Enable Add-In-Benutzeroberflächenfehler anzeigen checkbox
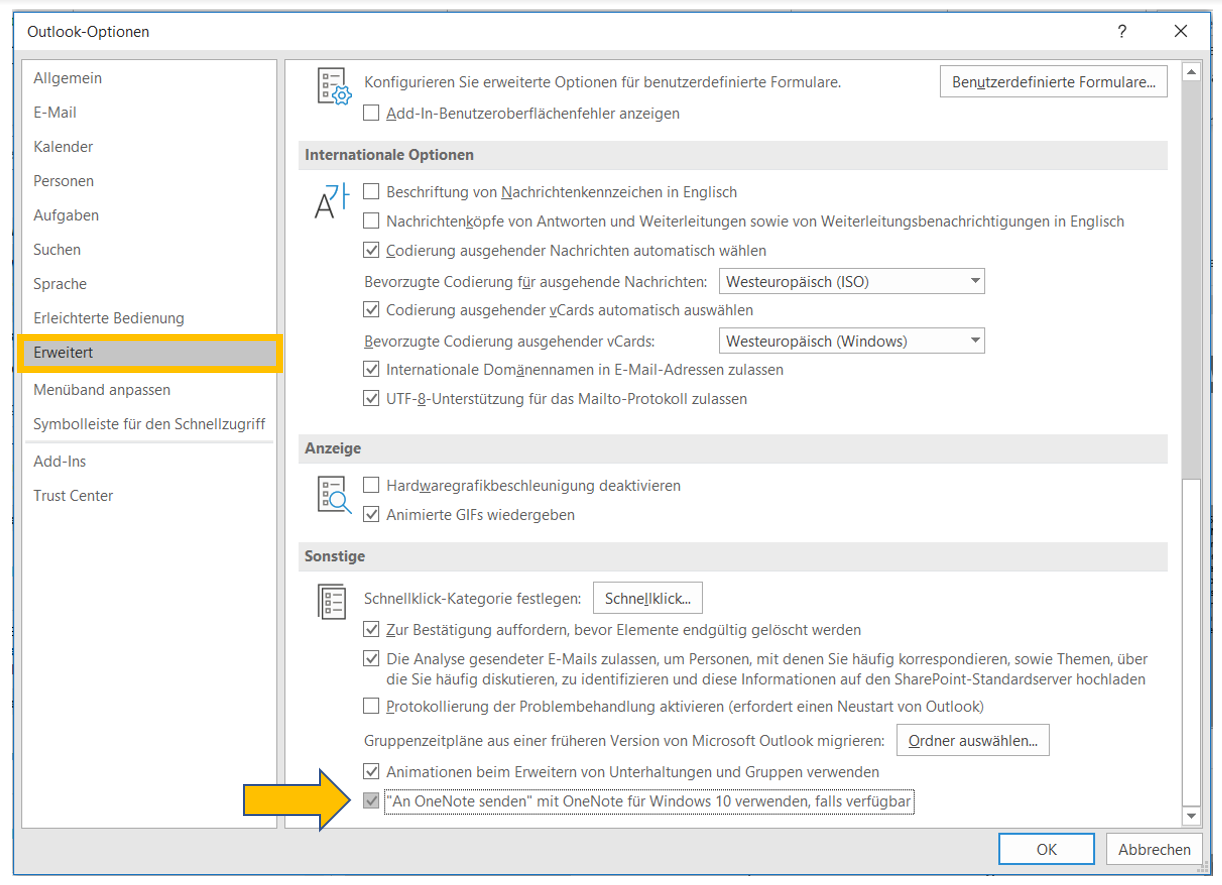The height and width of the screenshot is (885, 1222). click(371, 113)
